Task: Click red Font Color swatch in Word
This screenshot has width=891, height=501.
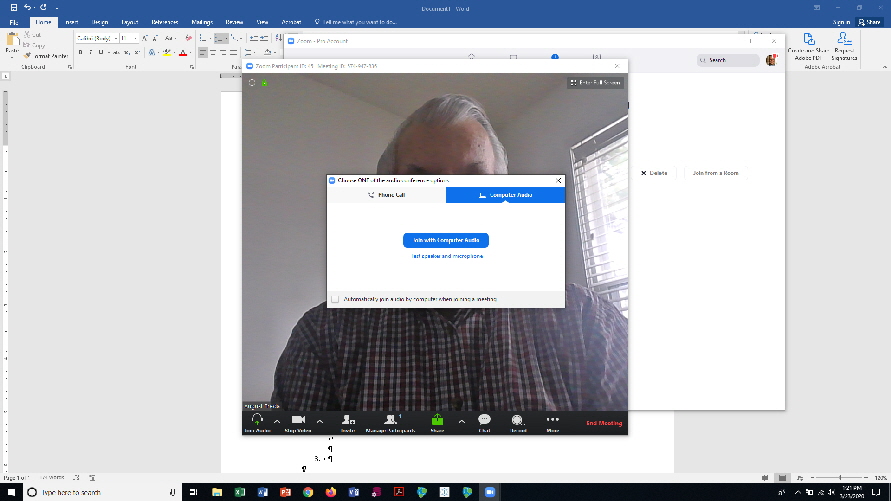Action: click(x=183, y=53)
